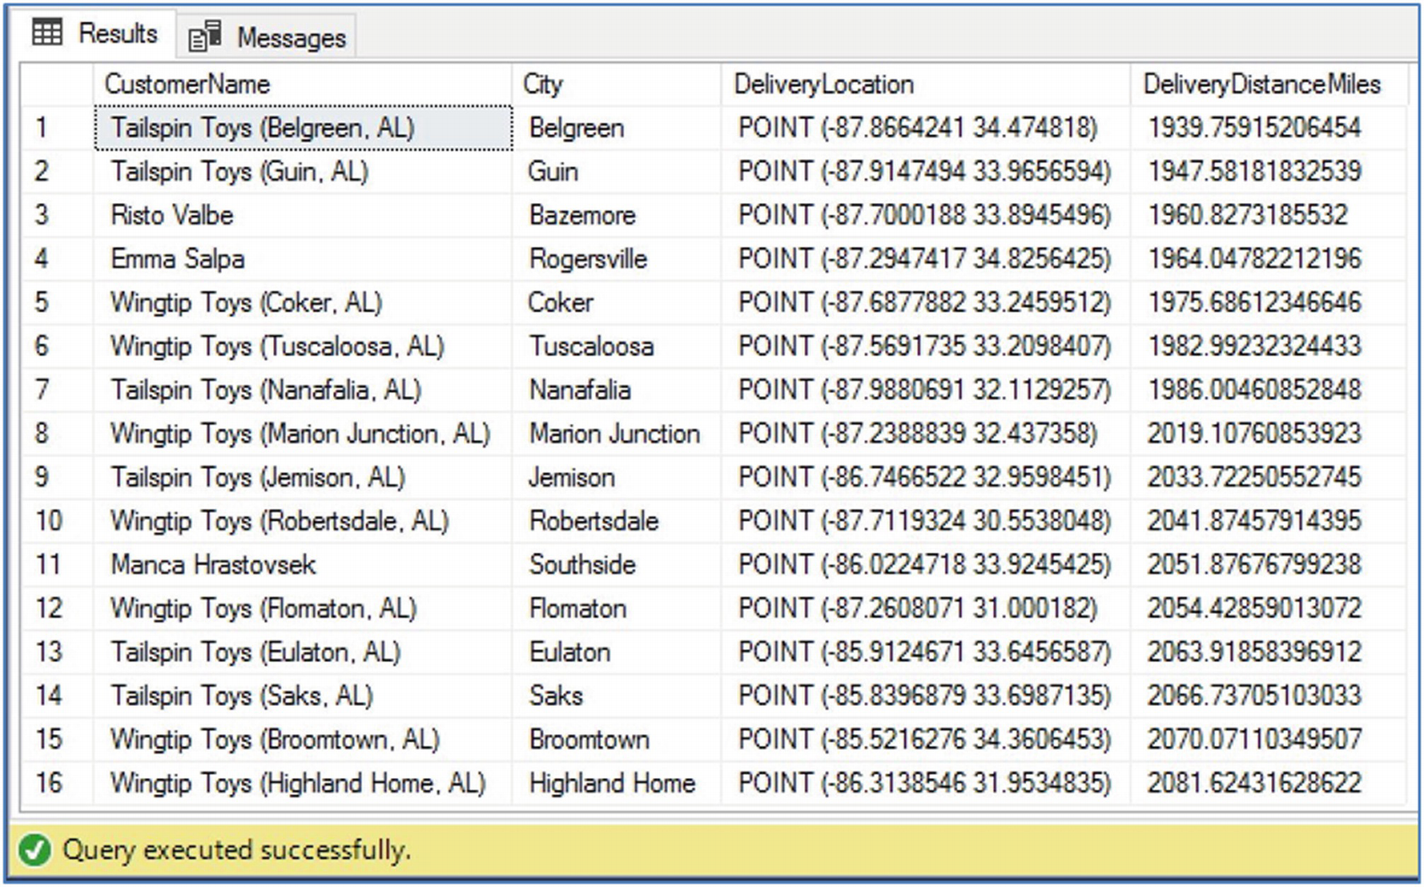
Task: Click the Southside city cell
Action: coord(616,565)
